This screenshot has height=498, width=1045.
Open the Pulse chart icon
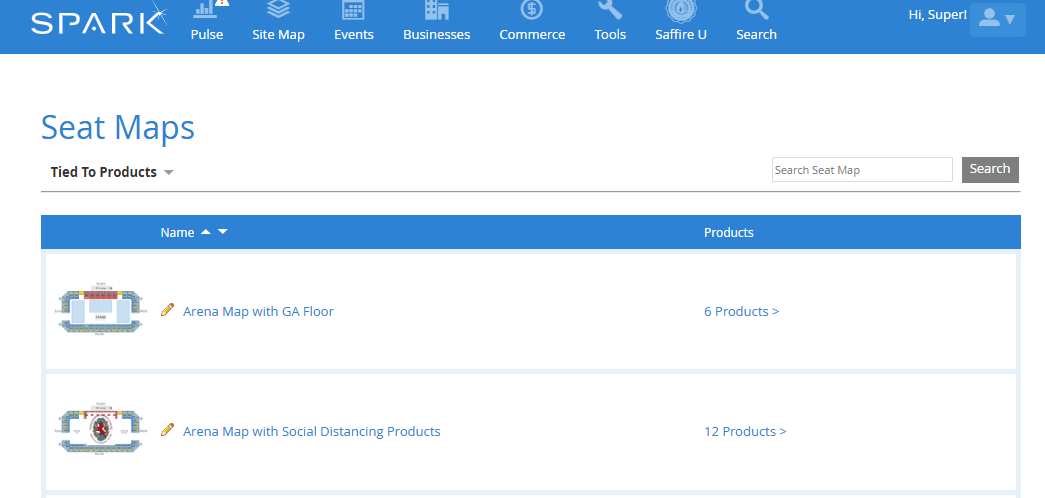(203, 10)
